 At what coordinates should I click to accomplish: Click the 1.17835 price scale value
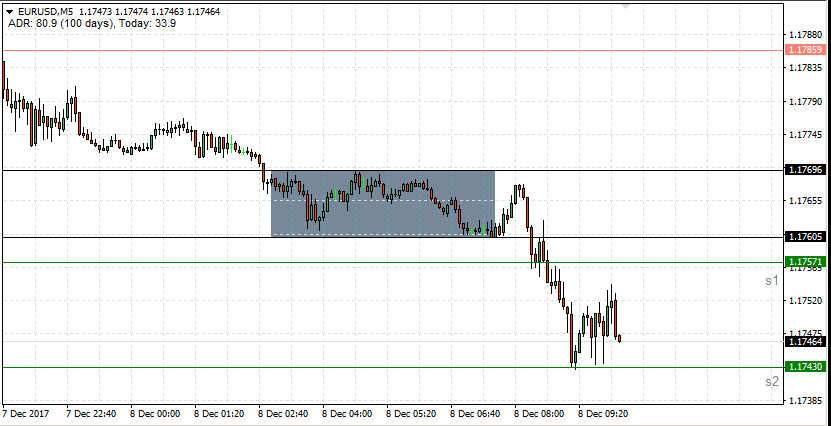click(x=805, y=68)
